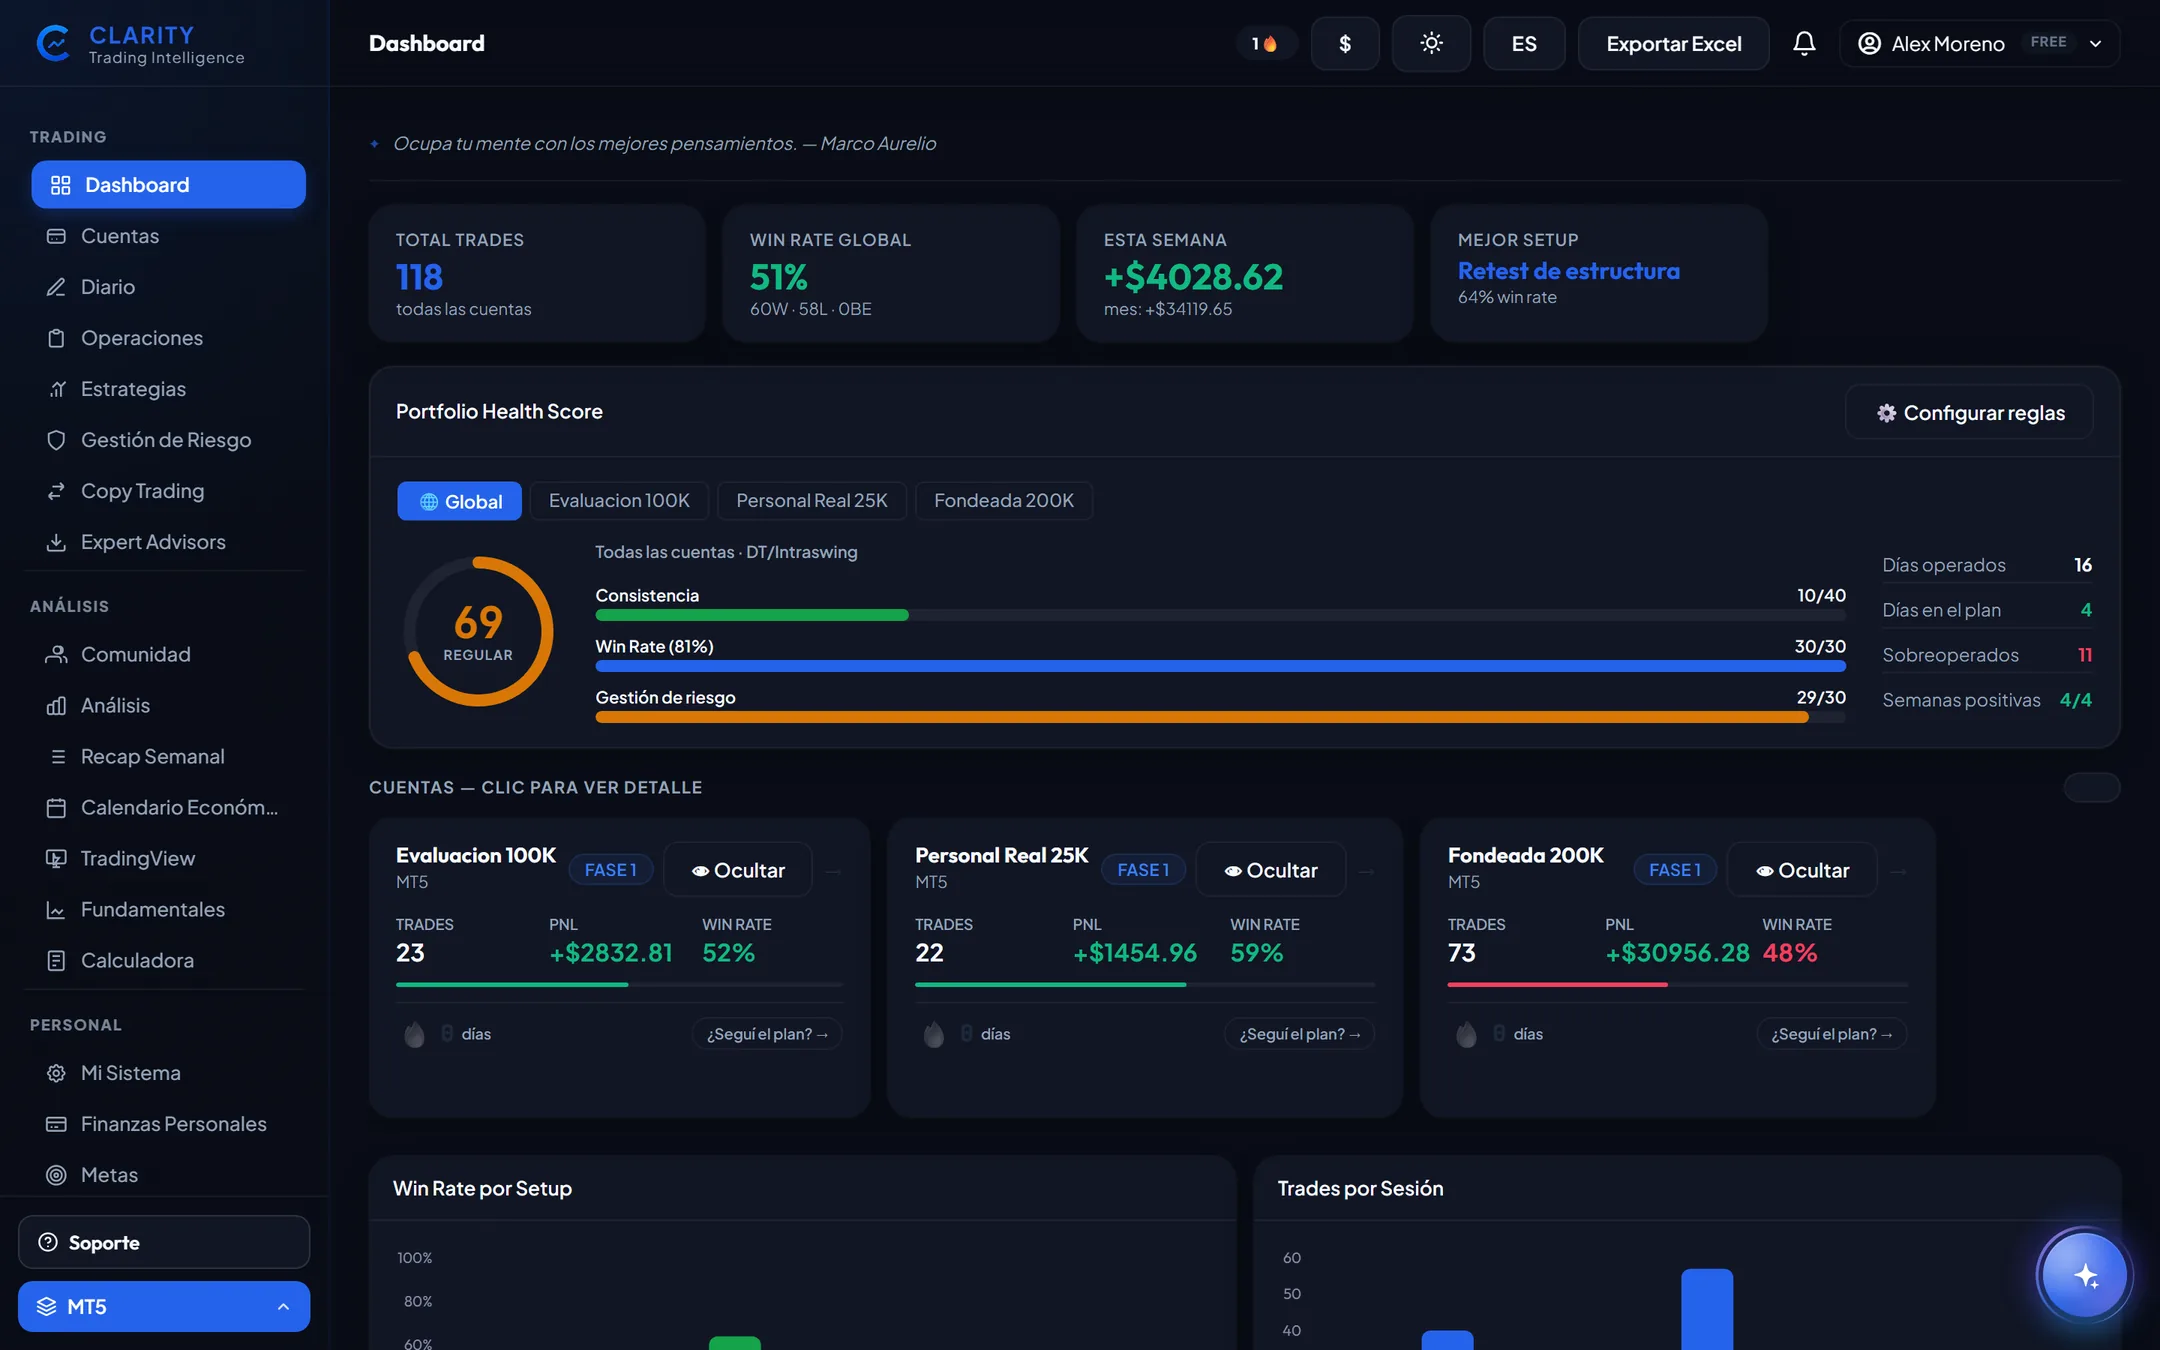This screenshot has width=2160, height=1350.
Task: Open the streak flame counter
Action: (1265, 43)
